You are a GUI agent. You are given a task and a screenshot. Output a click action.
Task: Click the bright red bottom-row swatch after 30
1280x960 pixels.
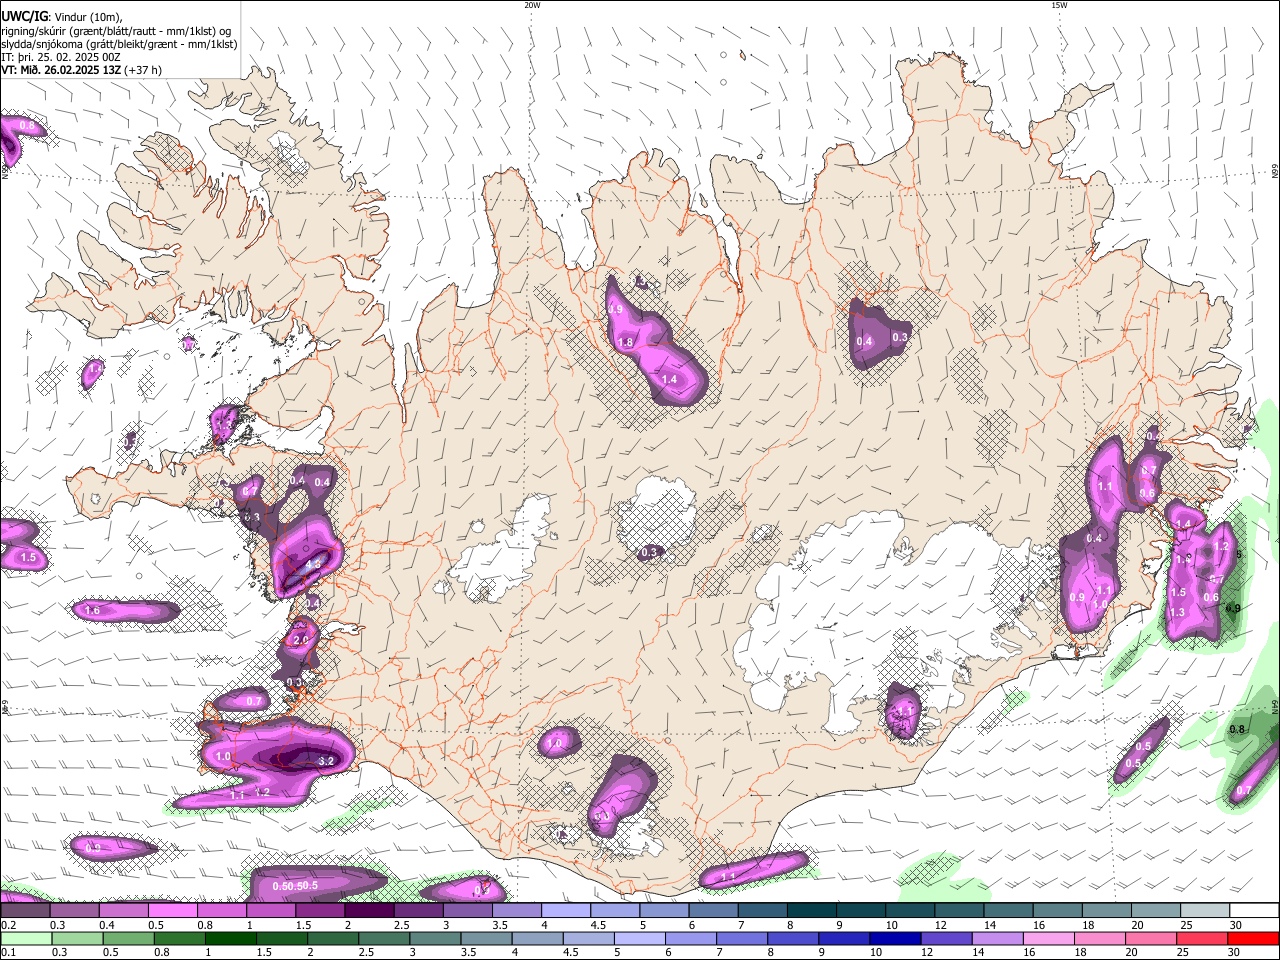(x=1253, y=938)
